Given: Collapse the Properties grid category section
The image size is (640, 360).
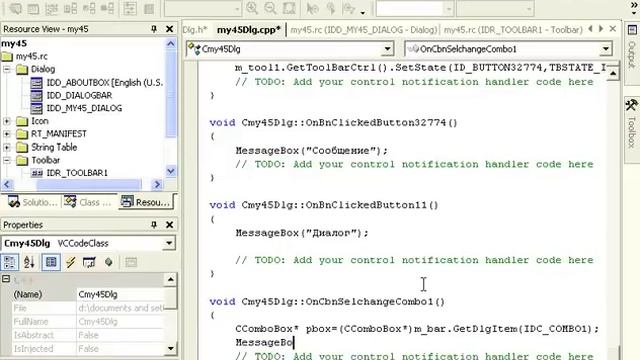Looking at the screenshot, I should pyautogui.click(x=6, y=279).
